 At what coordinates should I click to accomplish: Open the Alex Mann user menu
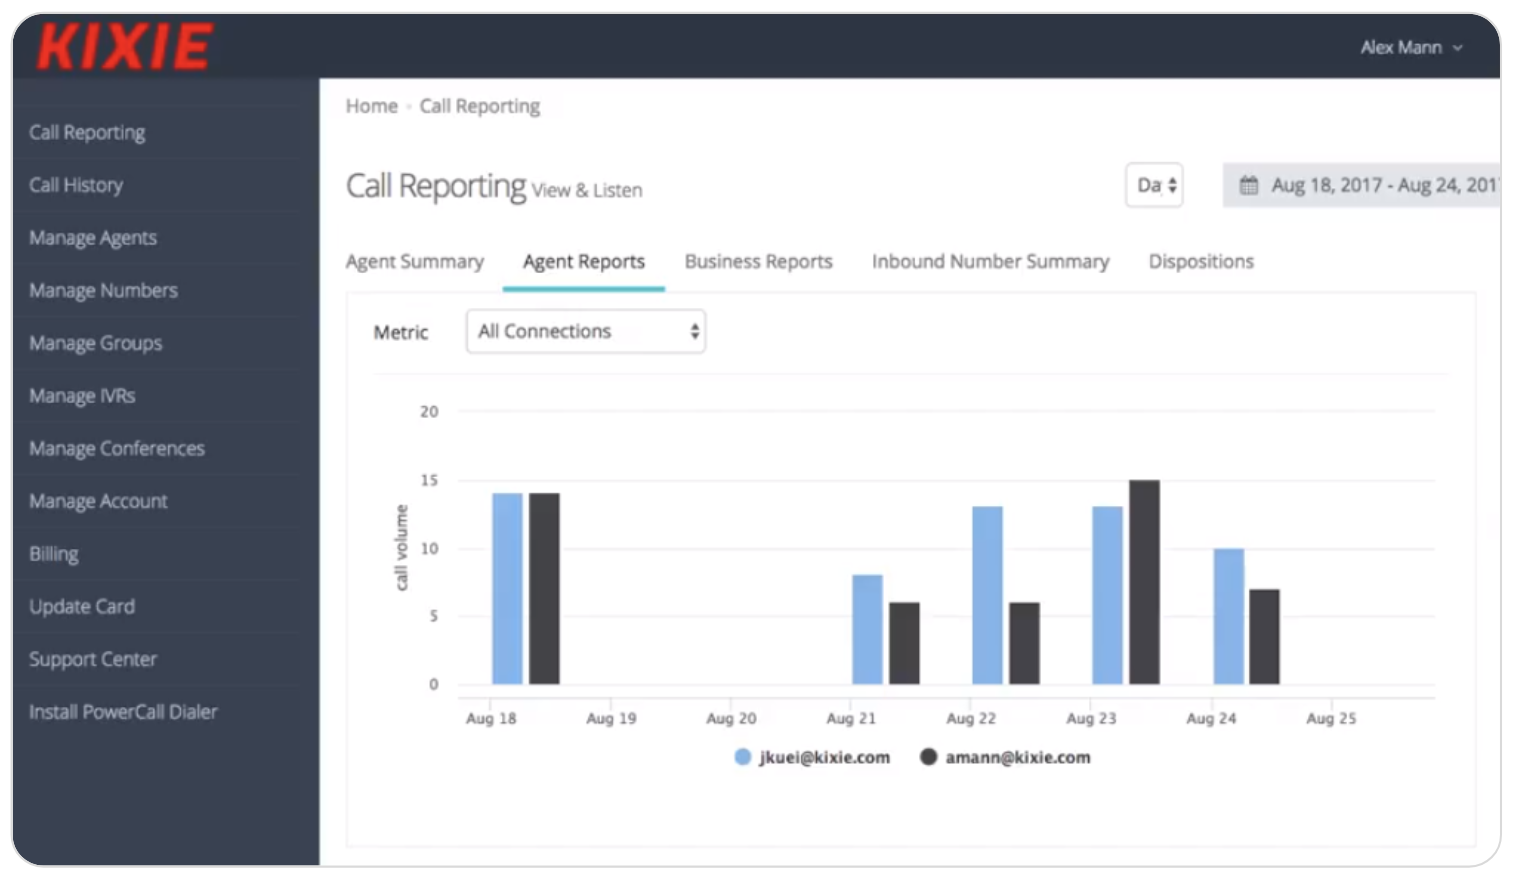click(1411, 47)
